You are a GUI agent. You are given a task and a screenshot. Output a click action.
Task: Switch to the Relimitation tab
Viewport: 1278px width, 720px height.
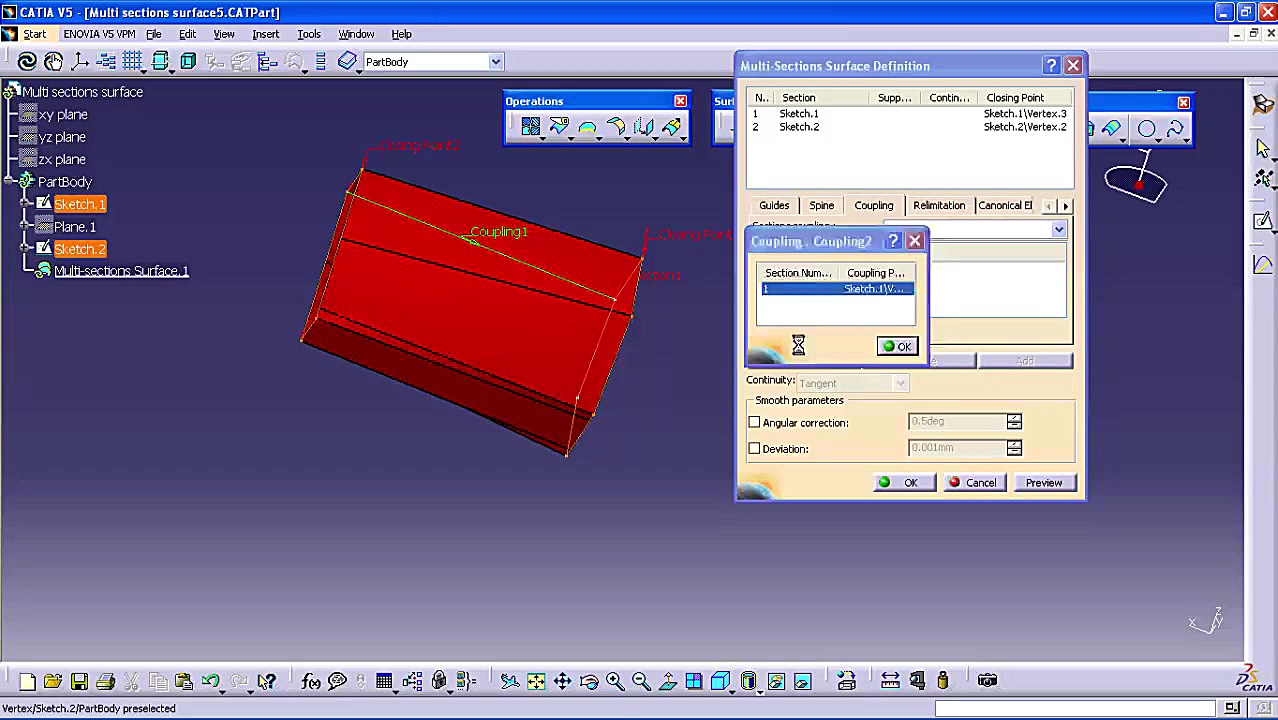939,206
